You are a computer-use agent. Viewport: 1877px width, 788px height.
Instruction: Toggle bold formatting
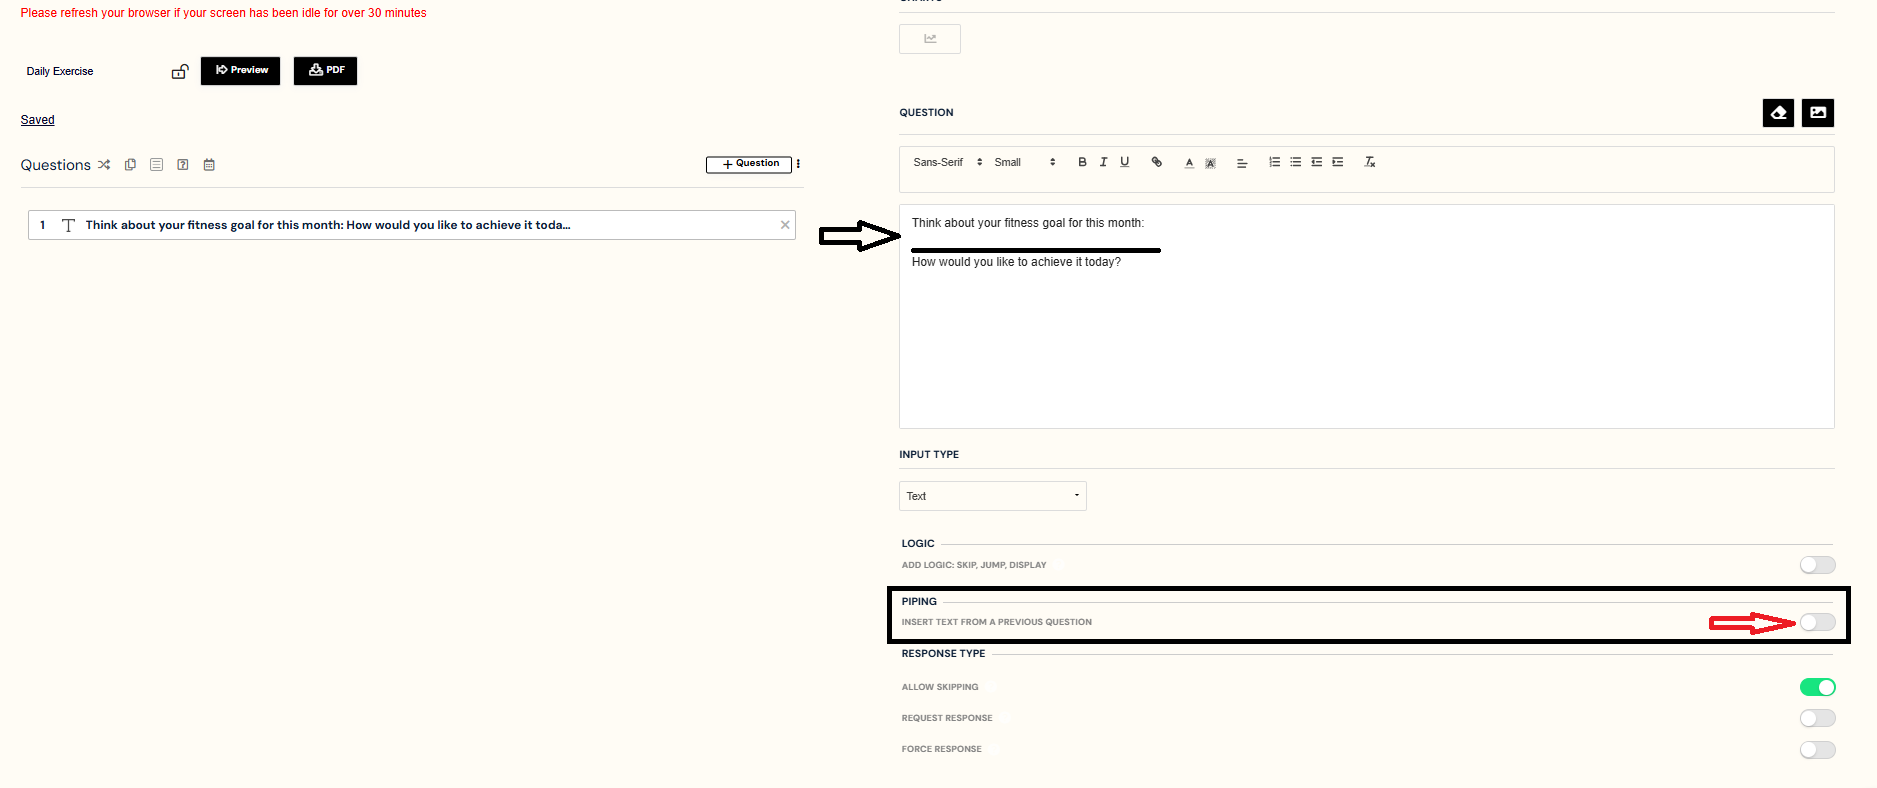[1082, 162]
